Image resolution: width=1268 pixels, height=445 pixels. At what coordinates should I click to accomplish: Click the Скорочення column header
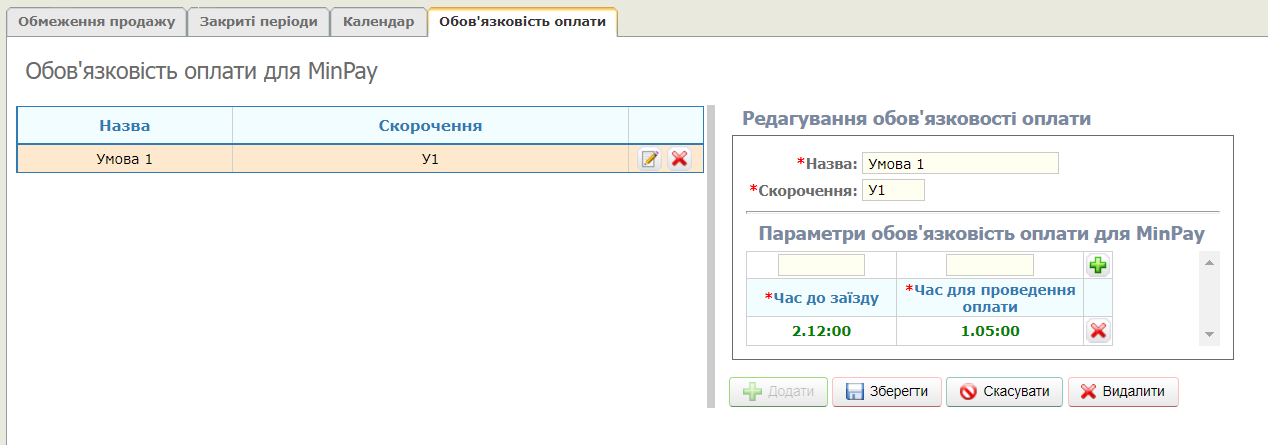(x=430, y=126)
